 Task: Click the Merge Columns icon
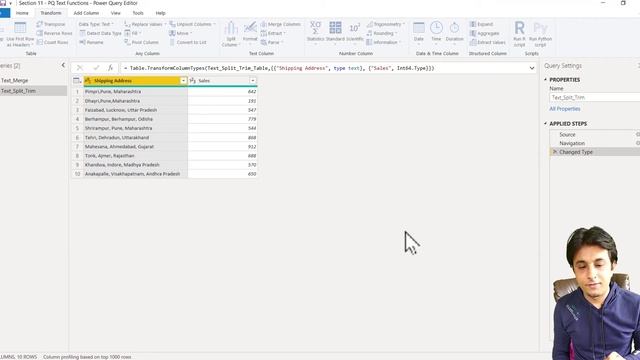[x=264, y=24]
